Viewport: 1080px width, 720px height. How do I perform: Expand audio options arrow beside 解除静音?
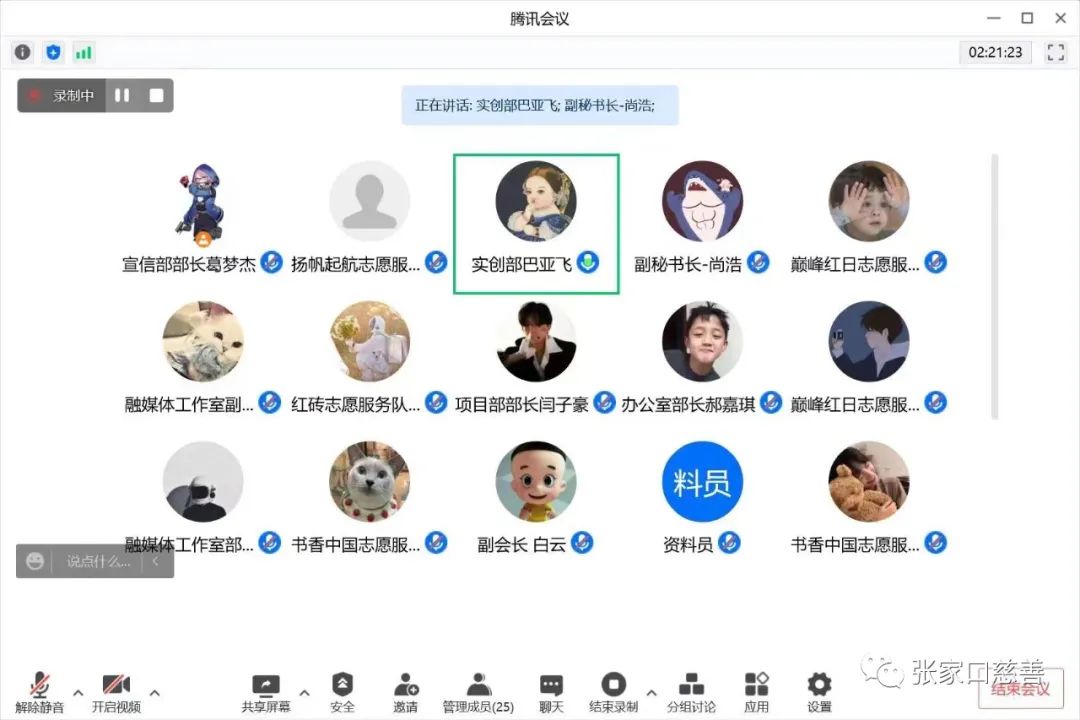pos(78,692)
